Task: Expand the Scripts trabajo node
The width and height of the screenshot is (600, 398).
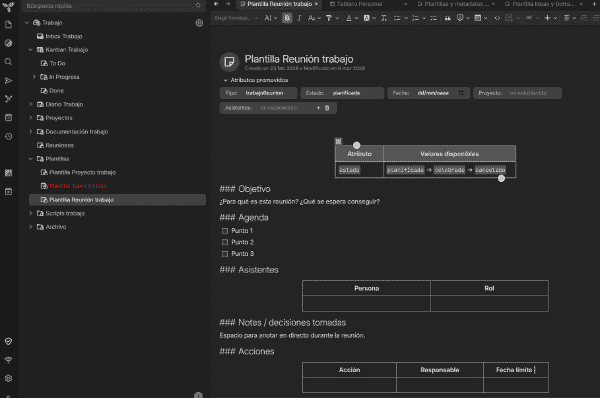Action: coord(31,213)
